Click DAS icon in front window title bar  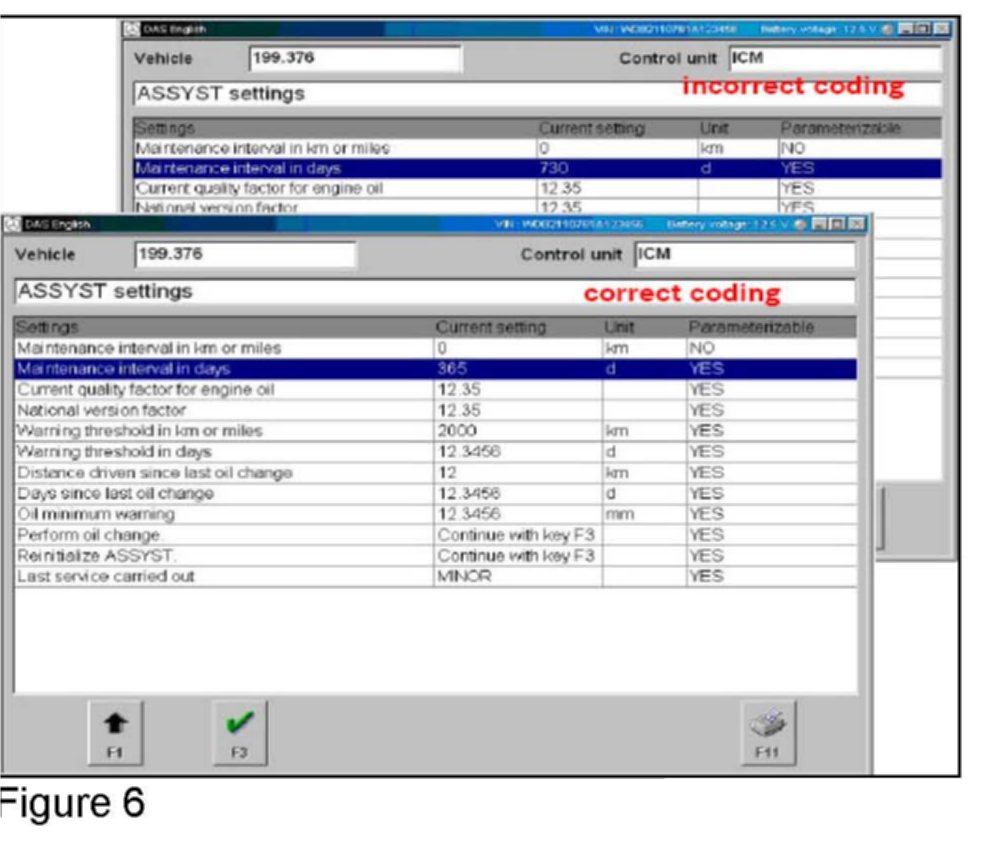(12, 224)
